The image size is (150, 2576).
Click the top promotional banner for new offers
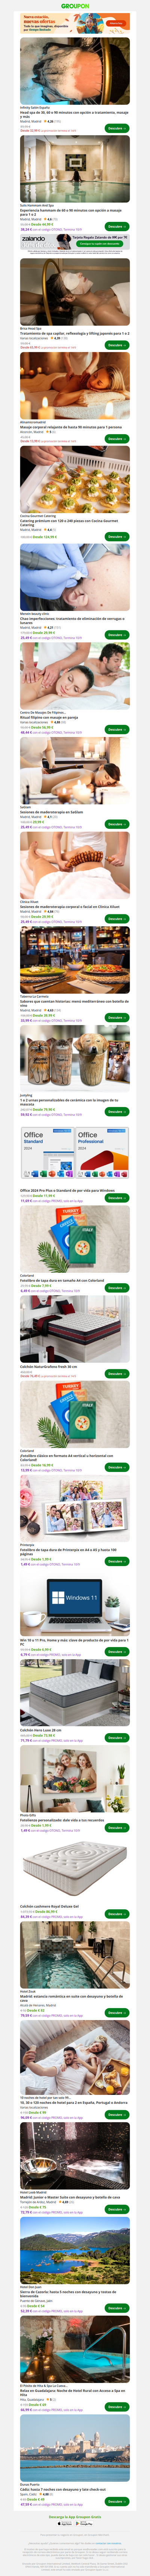[x=75, y=22]
